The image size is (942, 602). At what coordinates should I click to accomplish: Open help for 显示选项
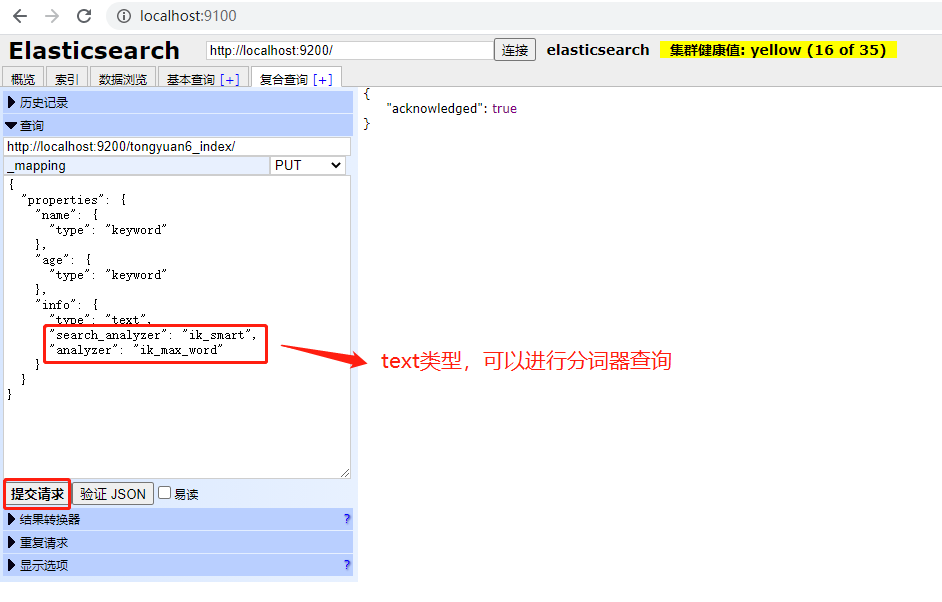click(x=347, y=565)
